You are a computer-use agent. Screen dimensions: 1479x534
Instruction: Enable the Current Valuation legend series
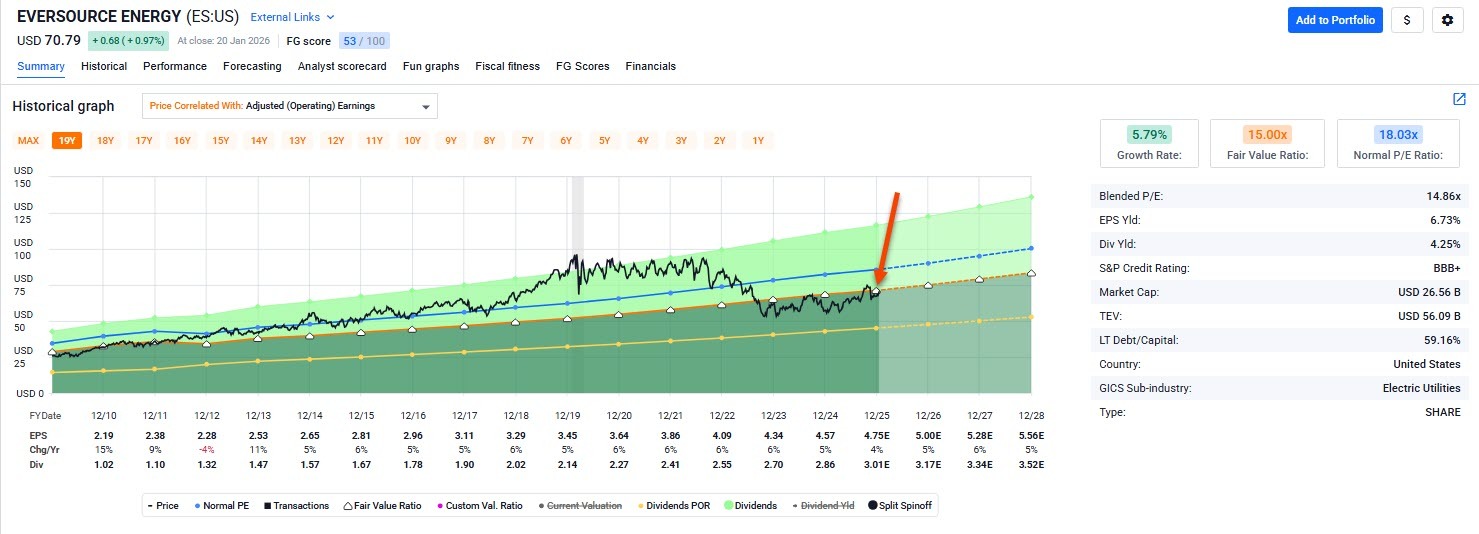pyautogui.click(x=578, y=506)
